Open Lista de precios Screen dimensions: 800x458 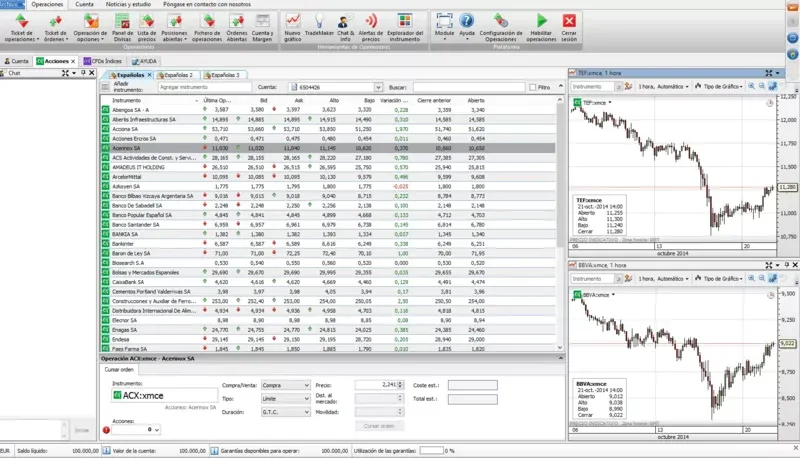click(x=147, y=28)
